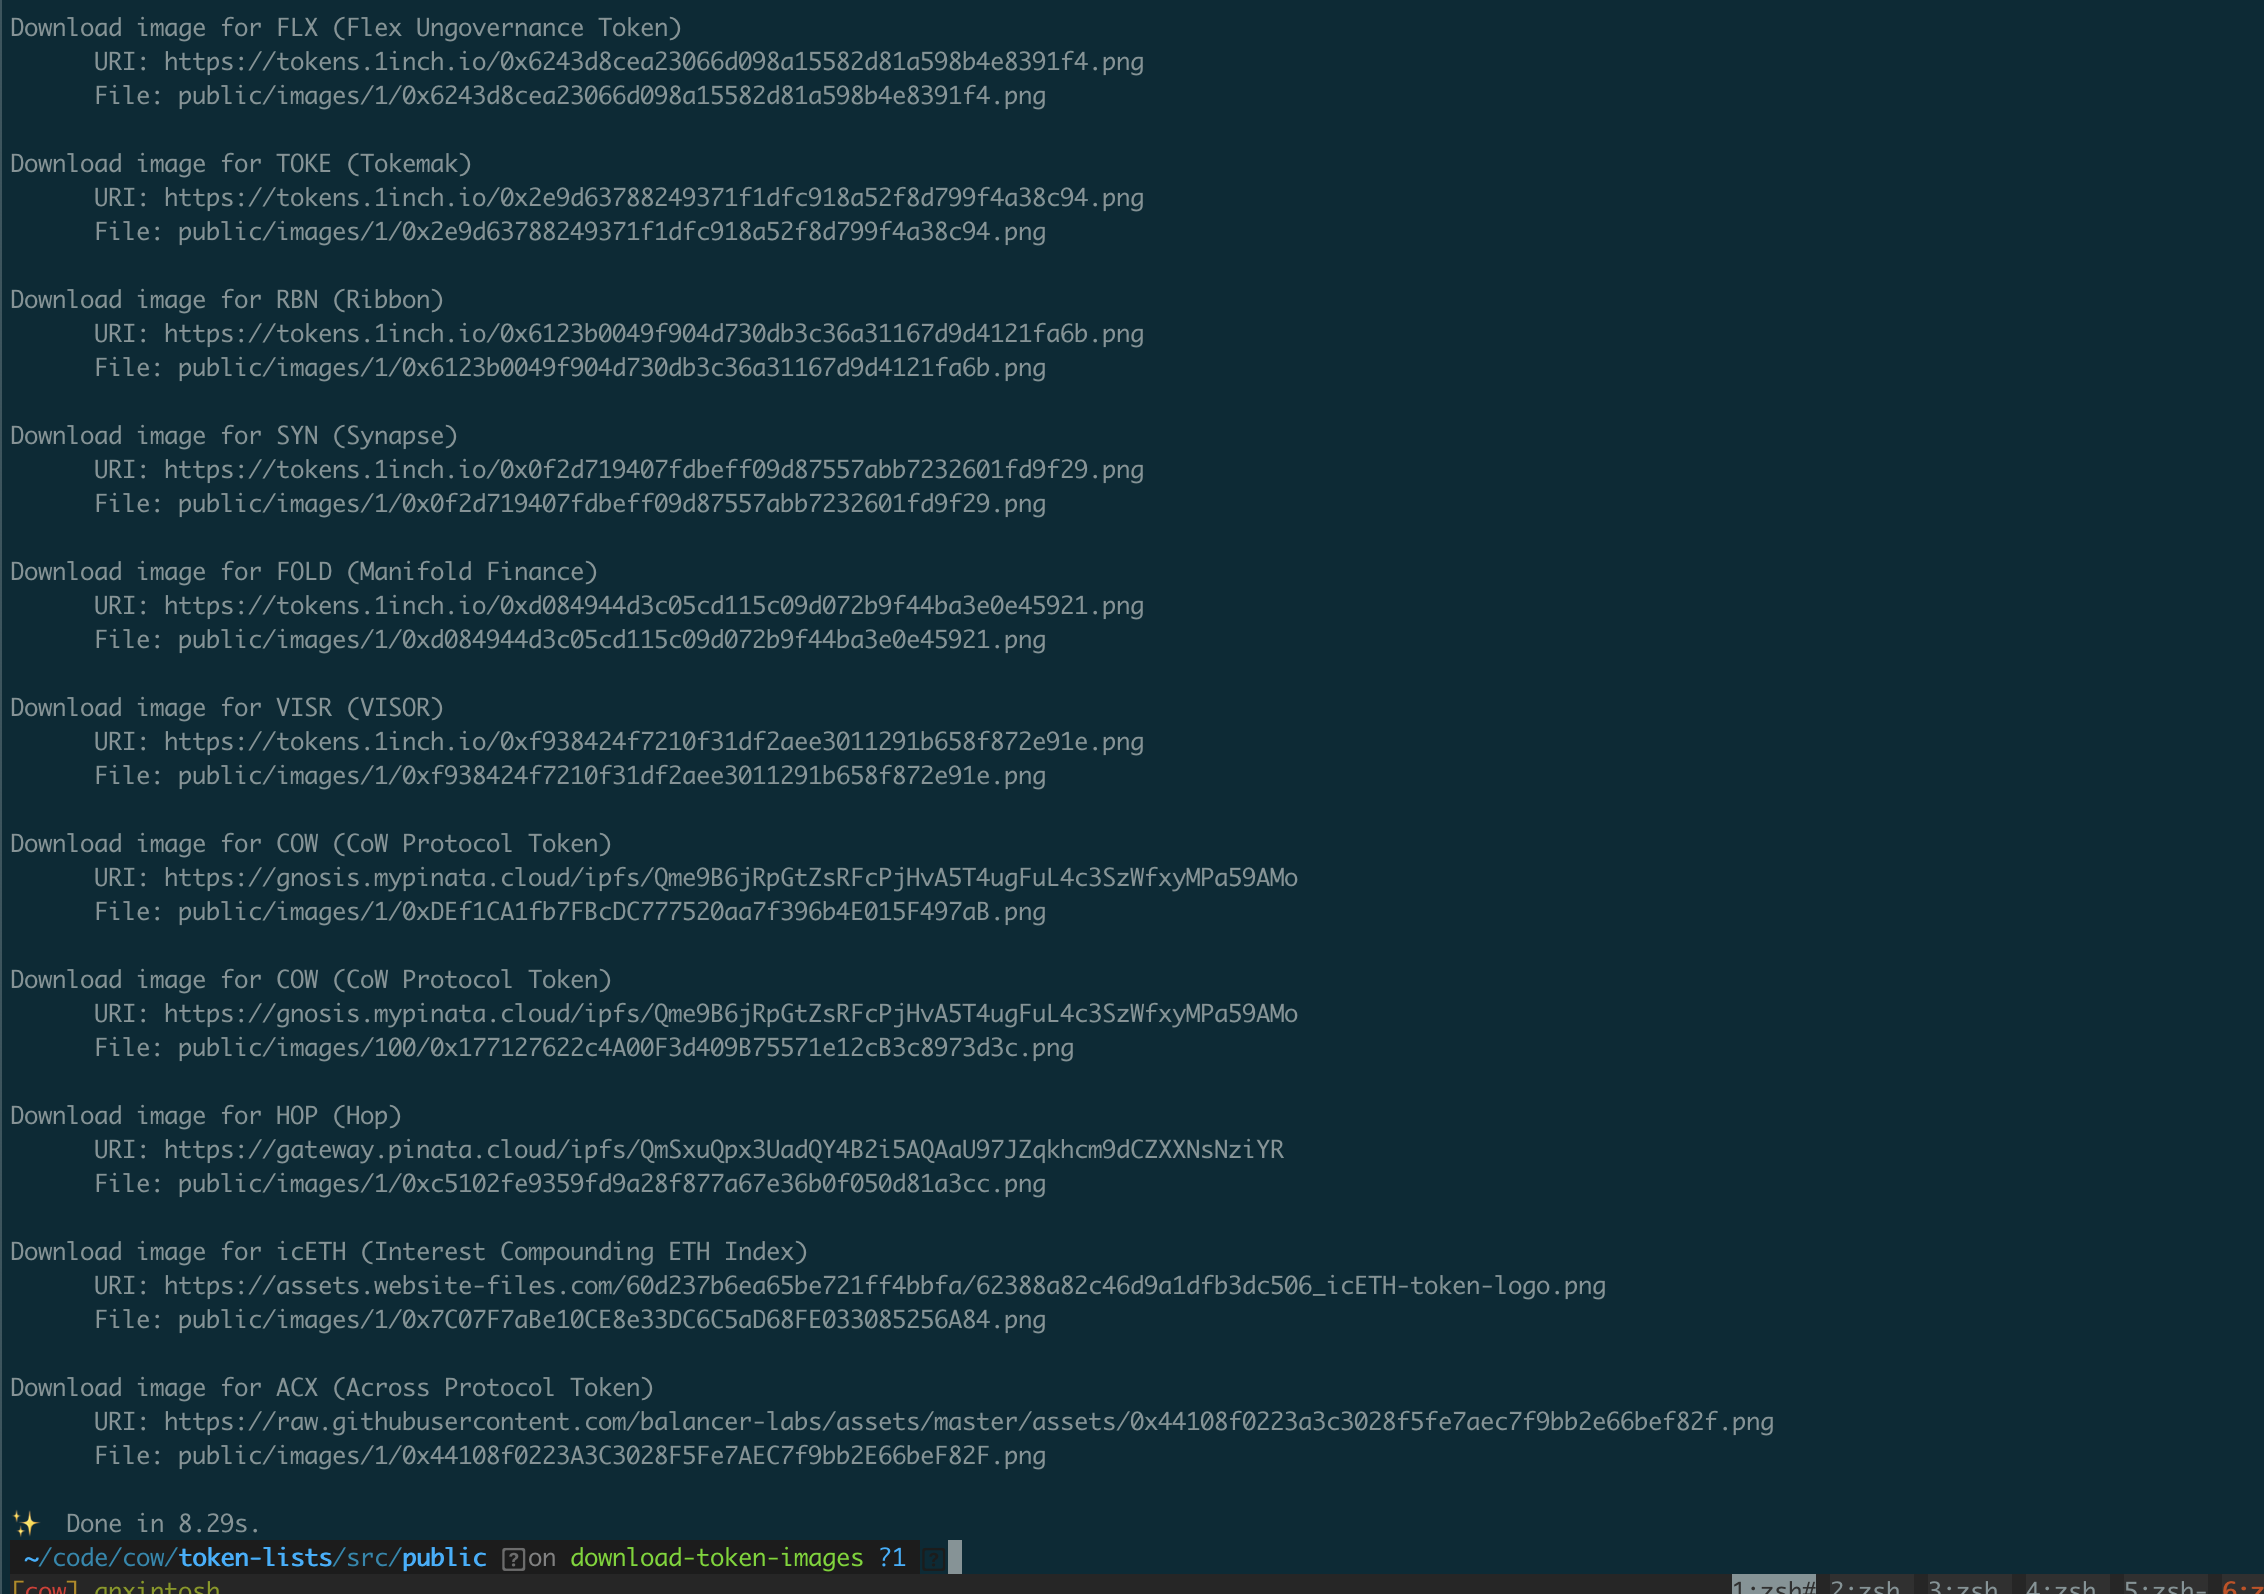Open the HOP gateway.pinata.cloud ipfs URI
This screenshot has height=1594, width=2264.
723,1150
